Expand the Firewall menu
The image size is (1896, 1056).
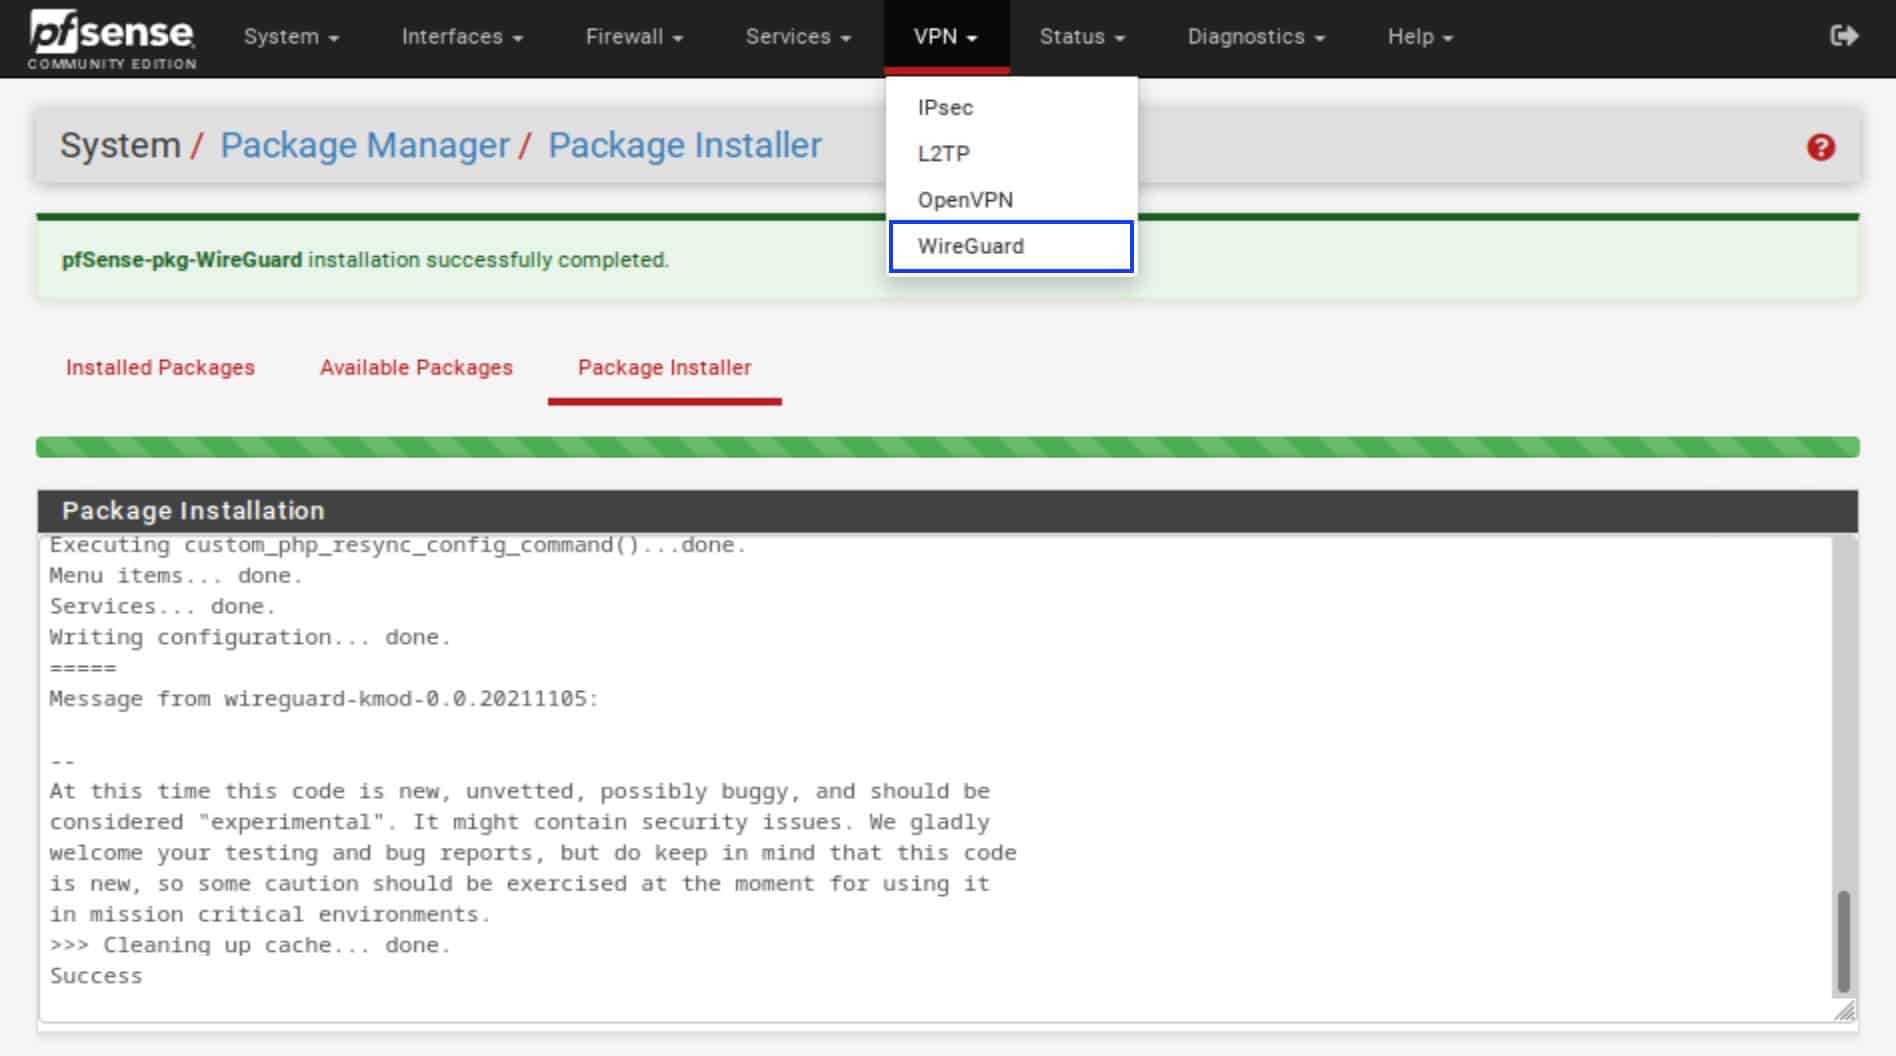click(x=634, y=37)
